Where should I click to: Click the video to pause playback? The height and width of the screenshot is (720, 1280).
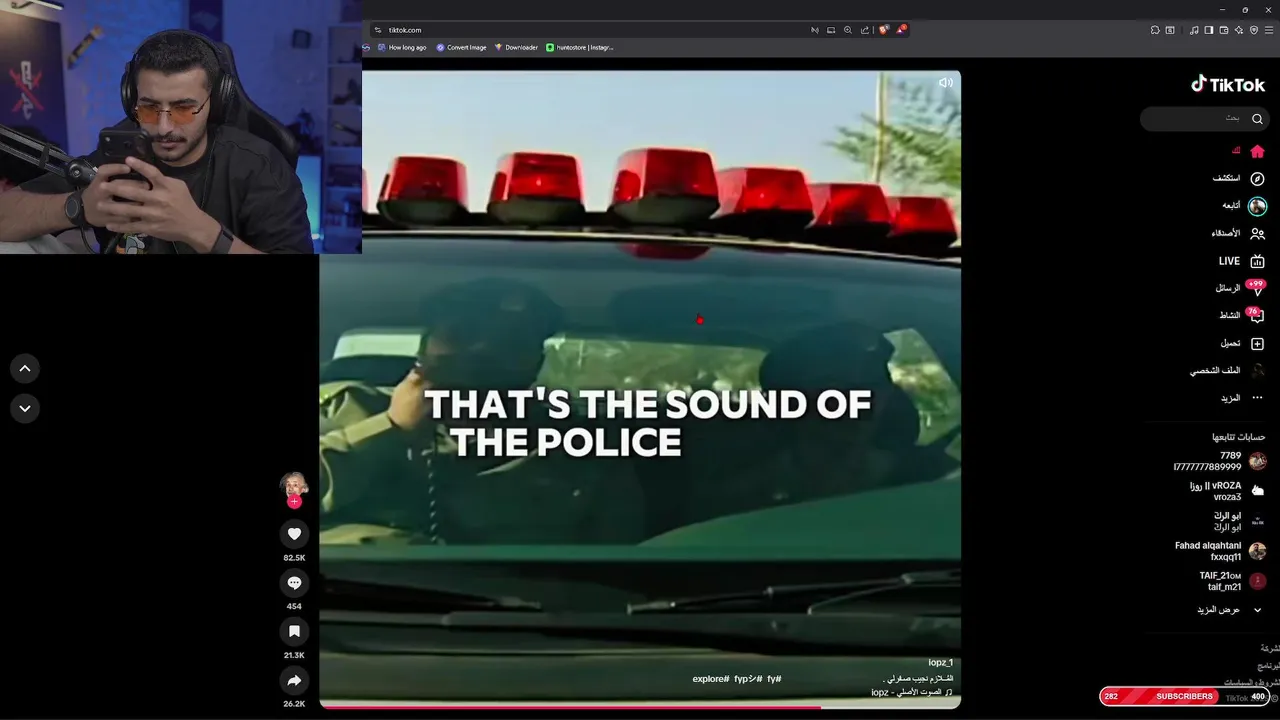point(640,390)
